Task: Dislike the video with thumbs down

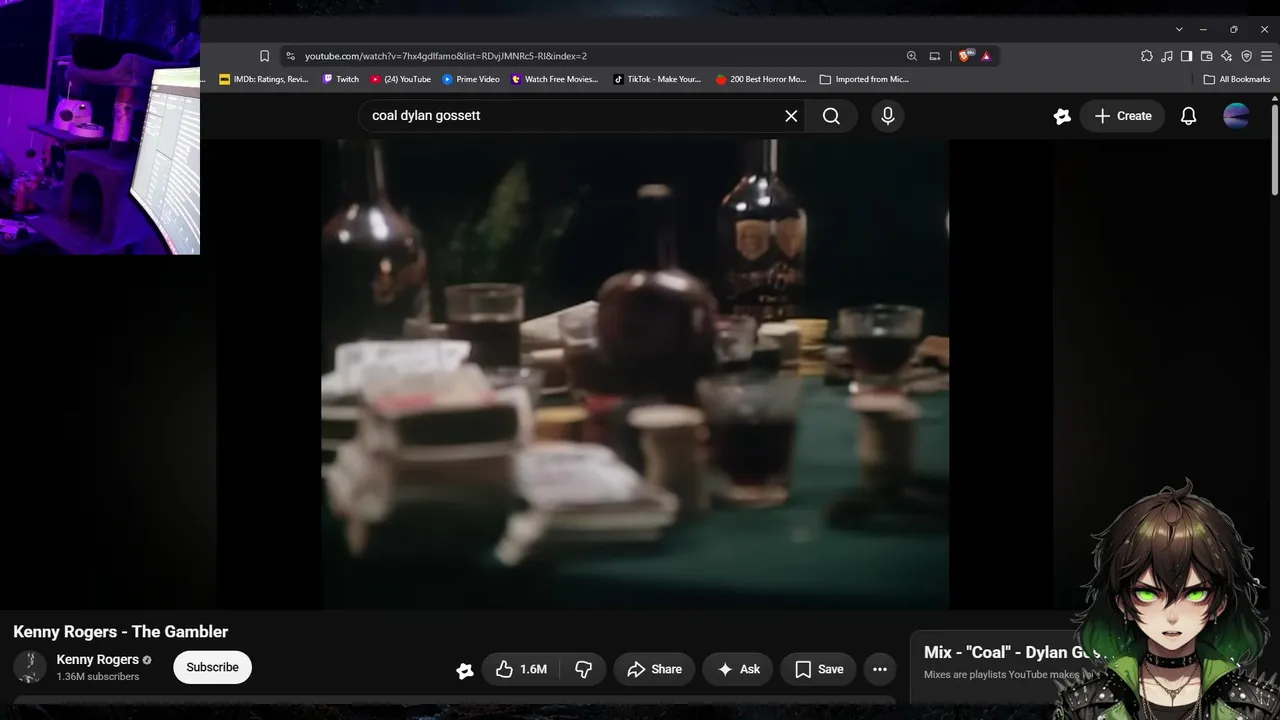Action: 583,669
